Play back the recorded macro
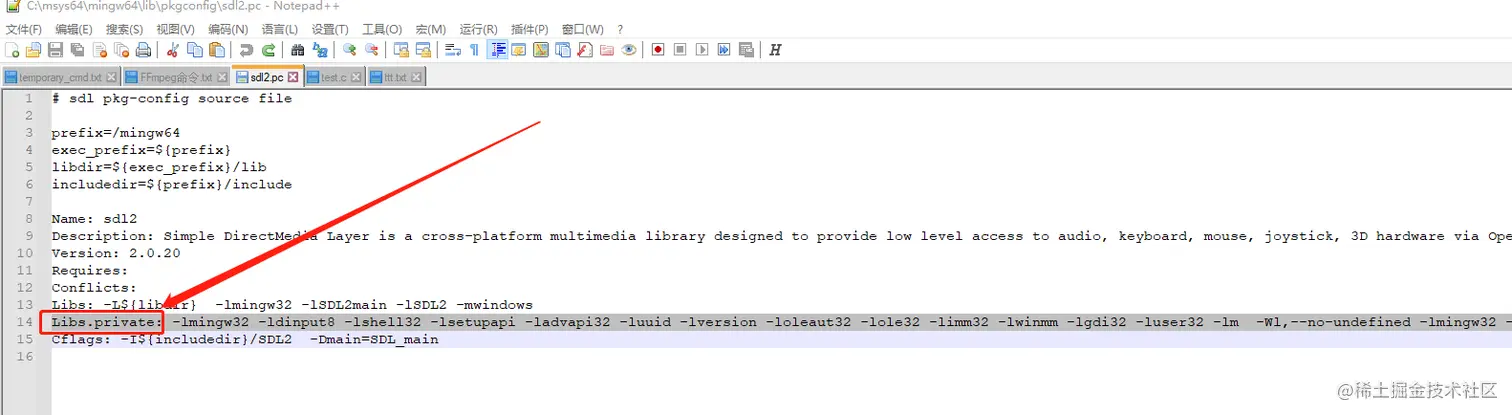The image size is (1512, 415). point(702,50)
